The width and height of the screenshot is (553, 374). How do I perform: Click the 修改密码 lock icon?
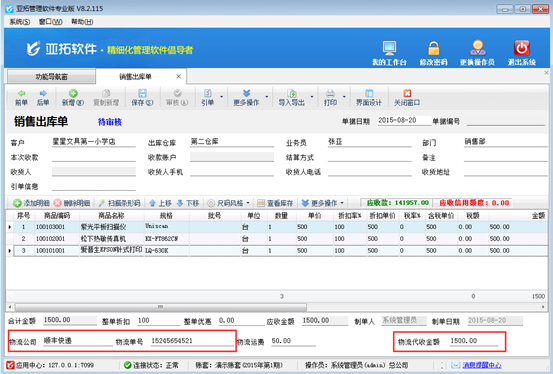click(433, 48)
